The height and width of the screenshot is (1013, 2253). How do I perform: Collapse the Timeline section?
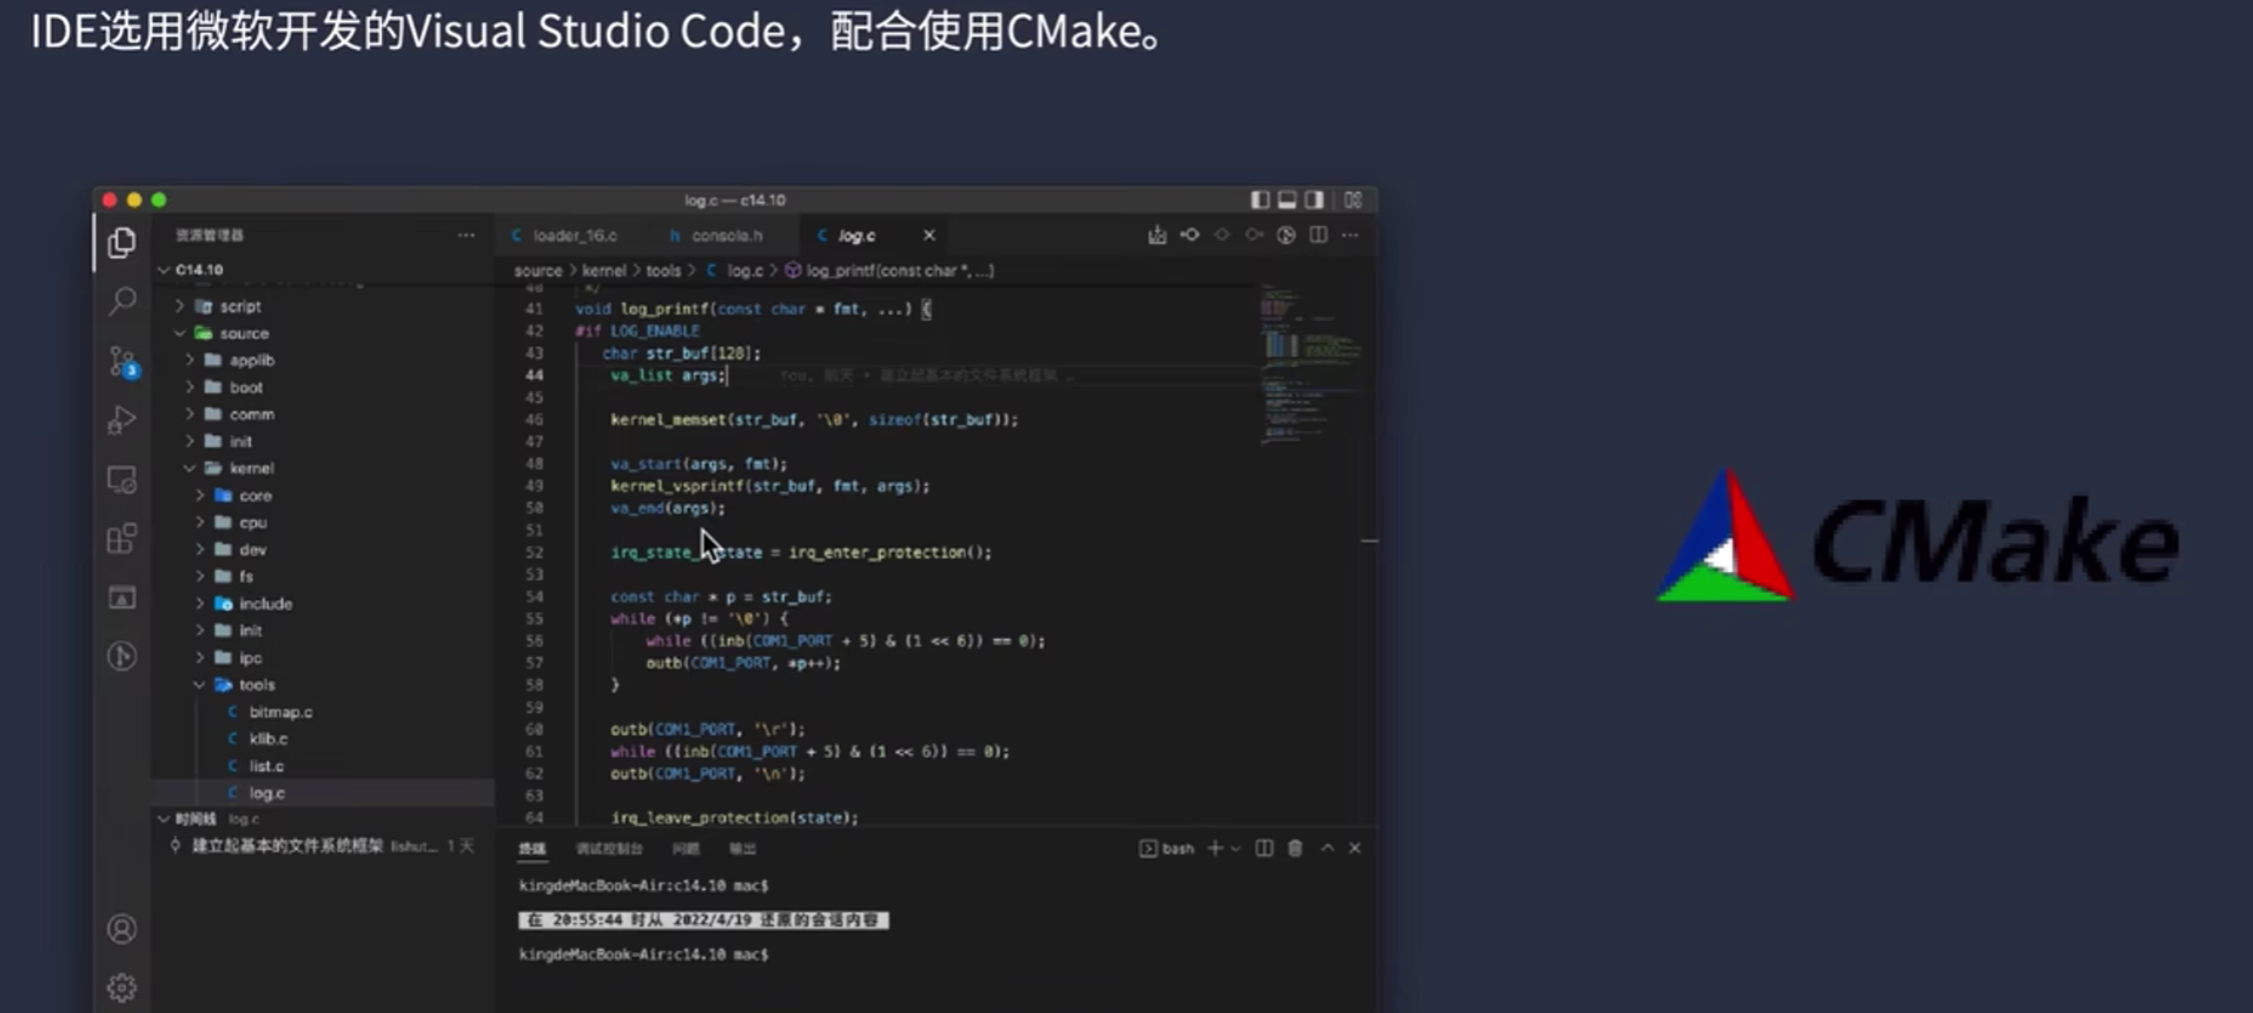tap(164, 819)
